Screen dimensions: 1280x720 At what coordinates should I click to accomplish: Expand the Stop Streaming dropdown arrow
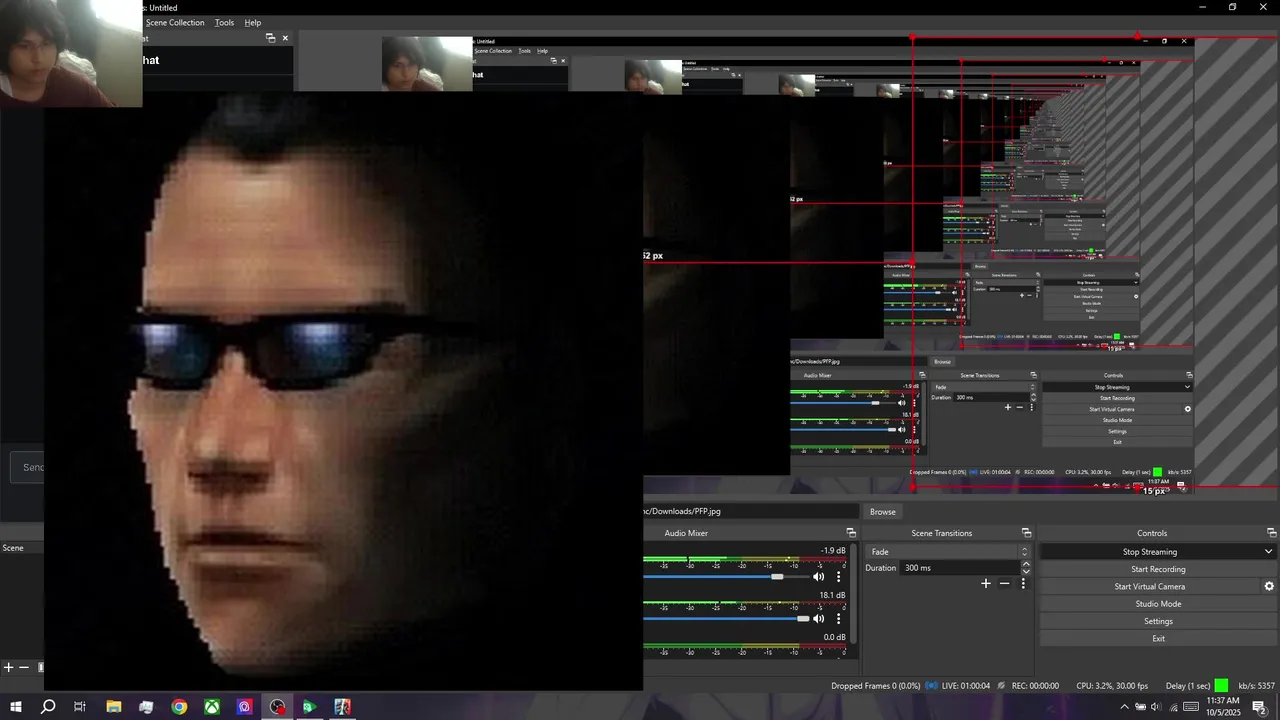[x=1269, y=552]
